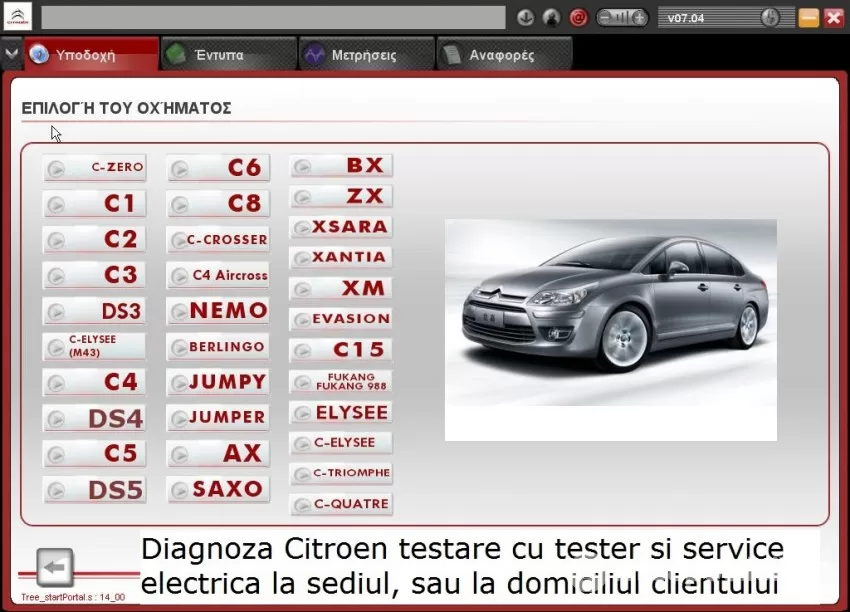Select the C6 vehicle
850x612 pixels.
[218, 168]
